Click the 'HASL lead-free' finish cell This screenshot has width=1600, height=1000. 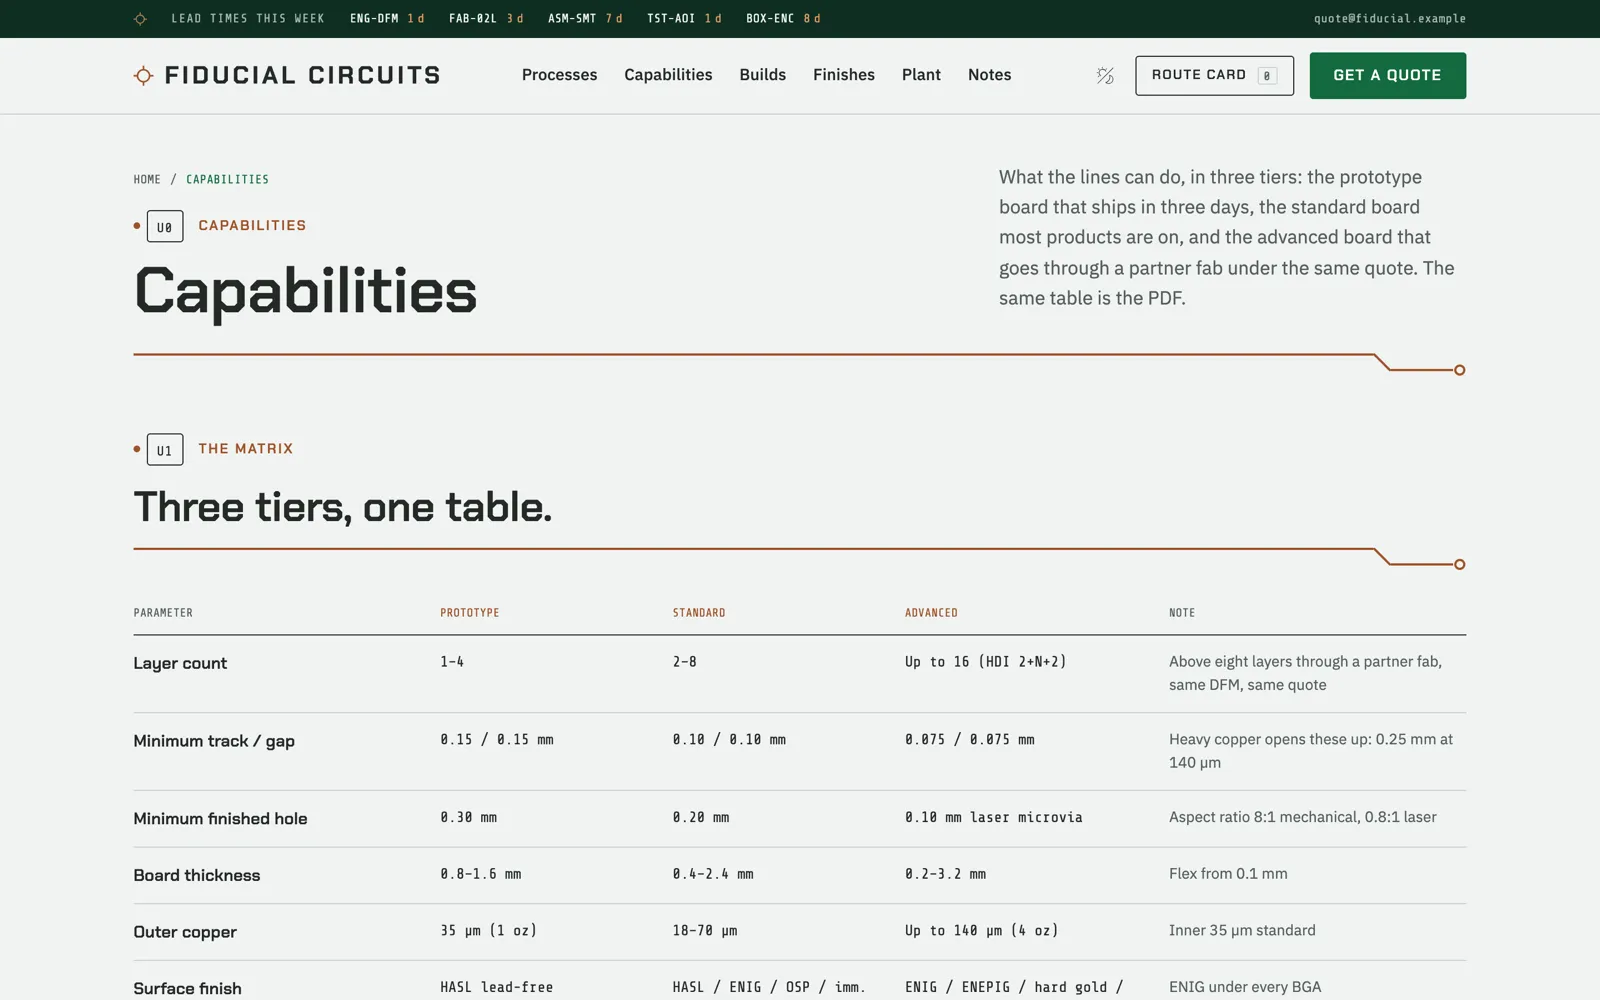[x=496, y=988]
